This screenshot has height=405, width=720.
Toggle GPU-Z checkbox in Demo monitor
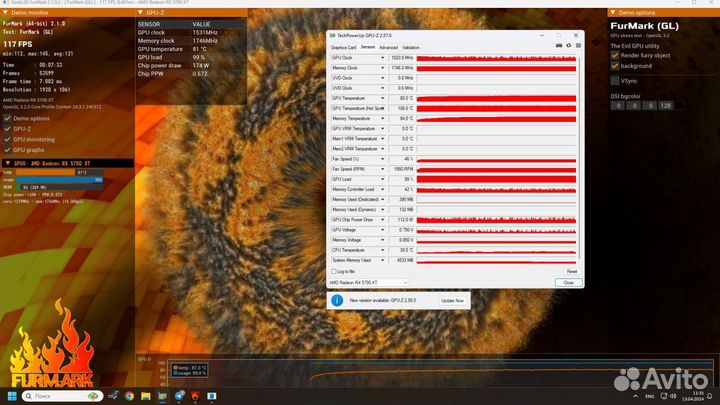point(7,129)
